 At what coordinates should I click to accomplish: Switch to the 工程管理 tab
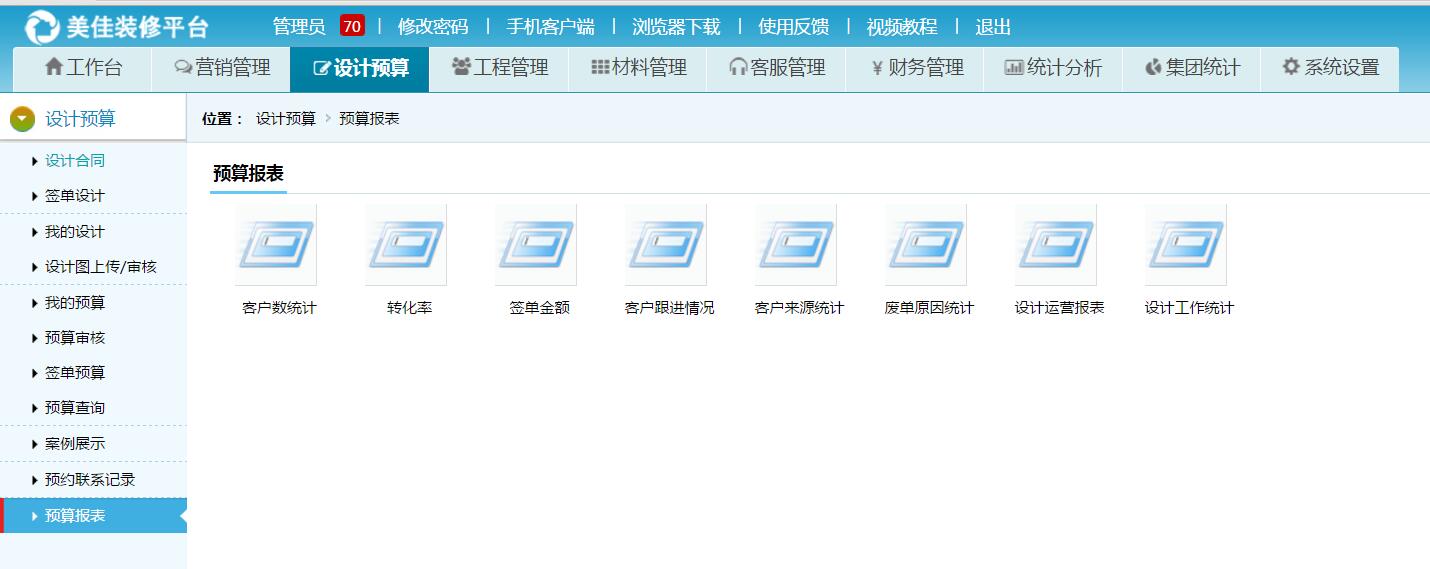coord(499,68)
